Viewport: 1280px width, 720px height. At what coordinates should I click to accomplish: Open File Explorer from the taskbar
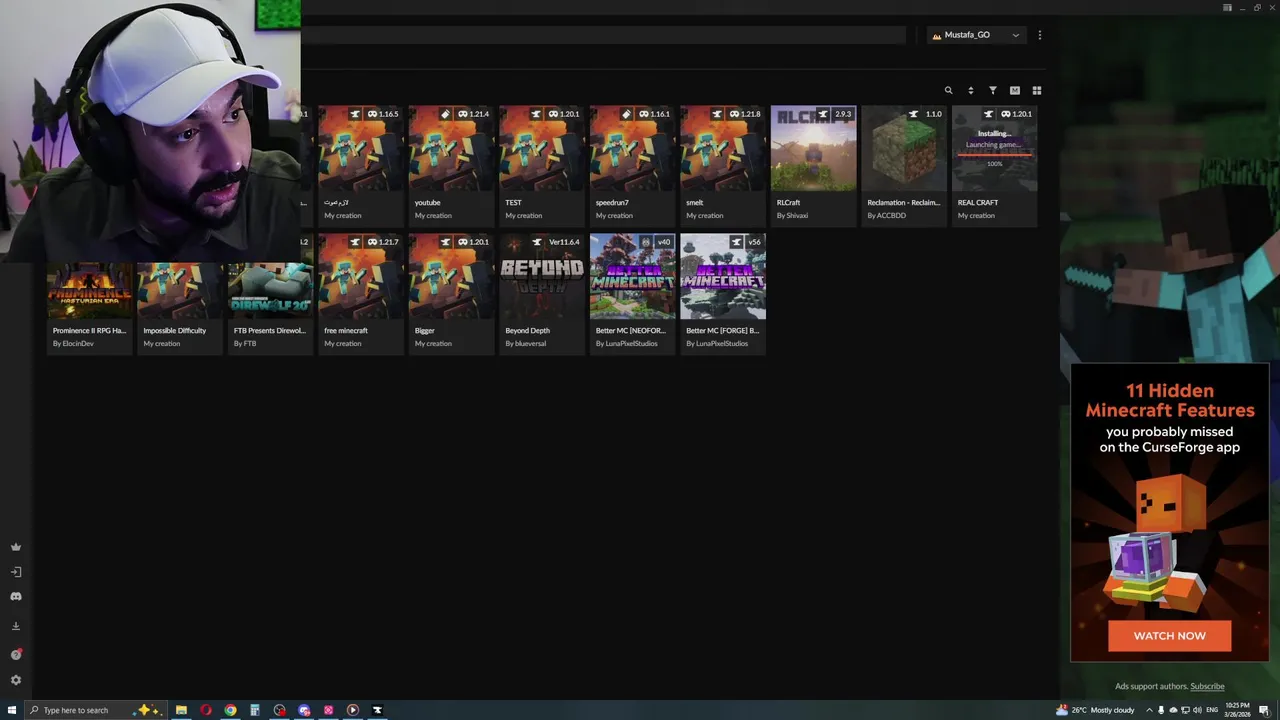(x=181, y=710)
